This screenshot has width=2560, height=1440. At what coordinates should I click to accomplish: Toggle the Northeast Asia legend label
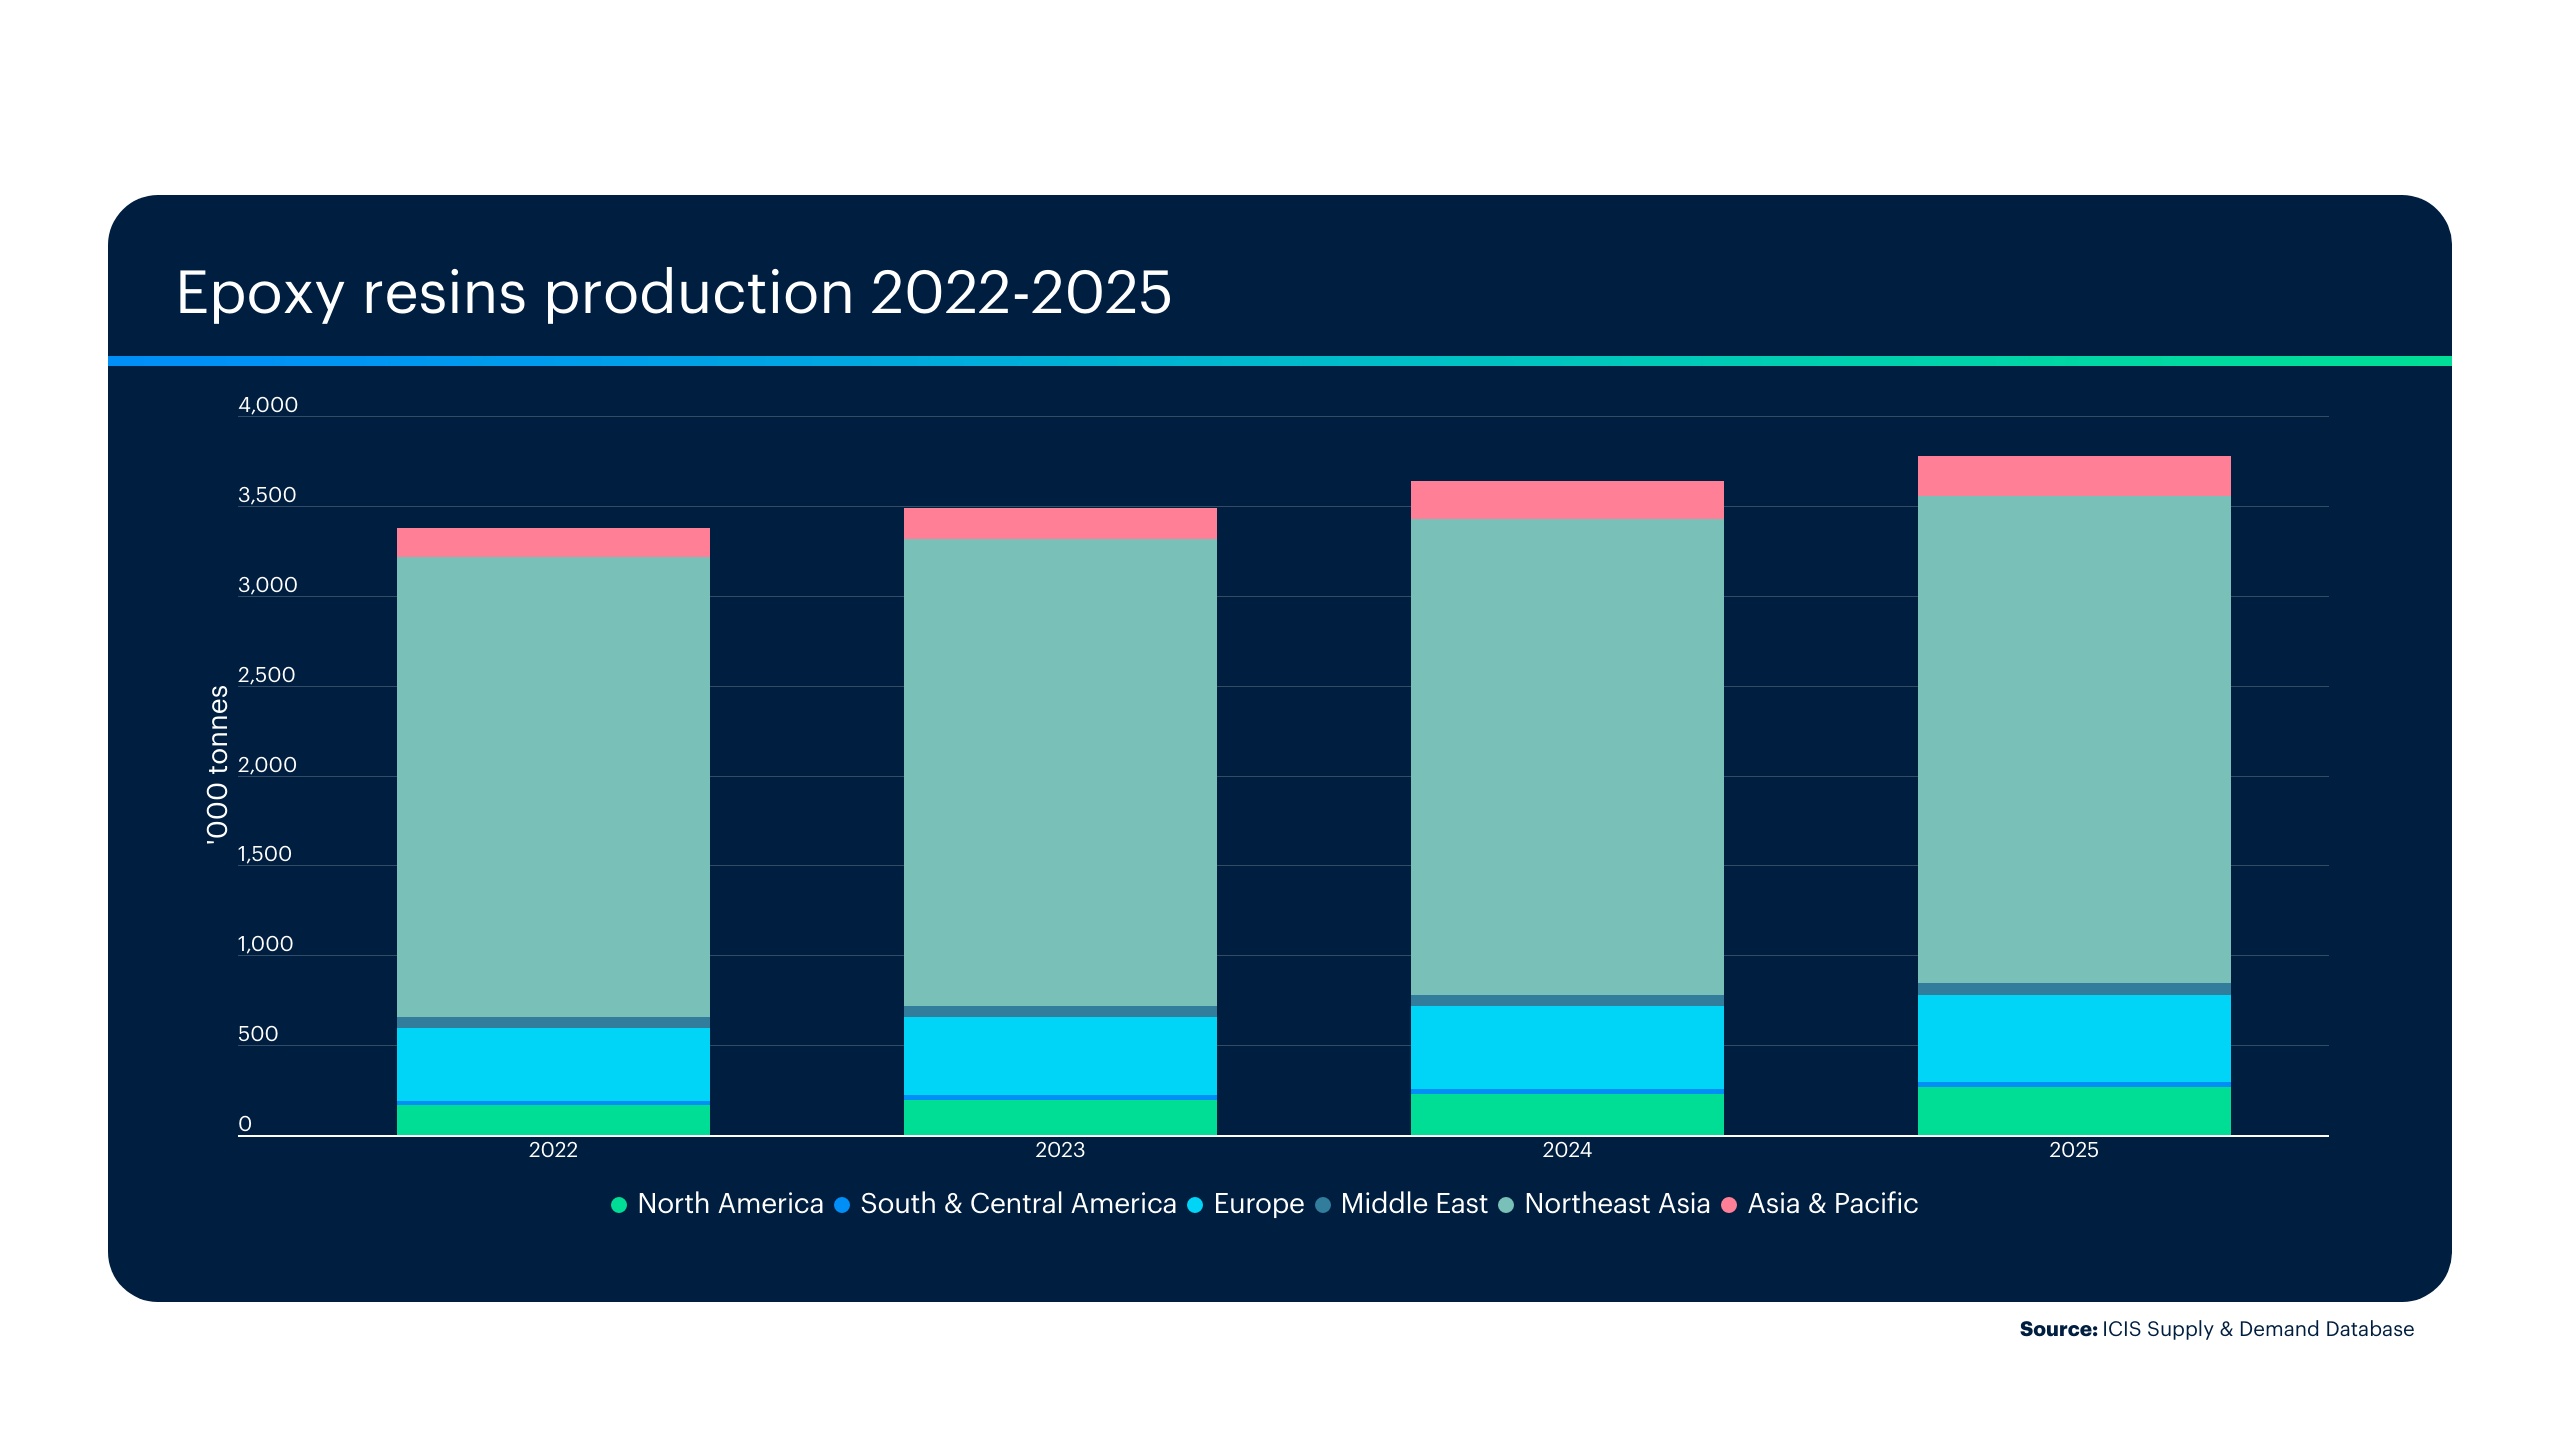pyautogui.click(x=1616, y=1203)
